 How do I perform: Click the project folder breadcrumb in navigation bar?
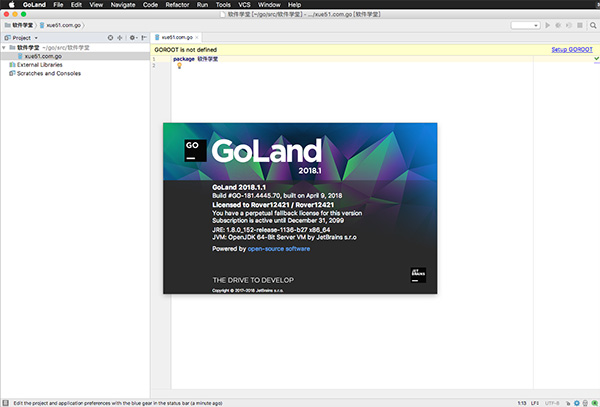[x=19, y=25]
